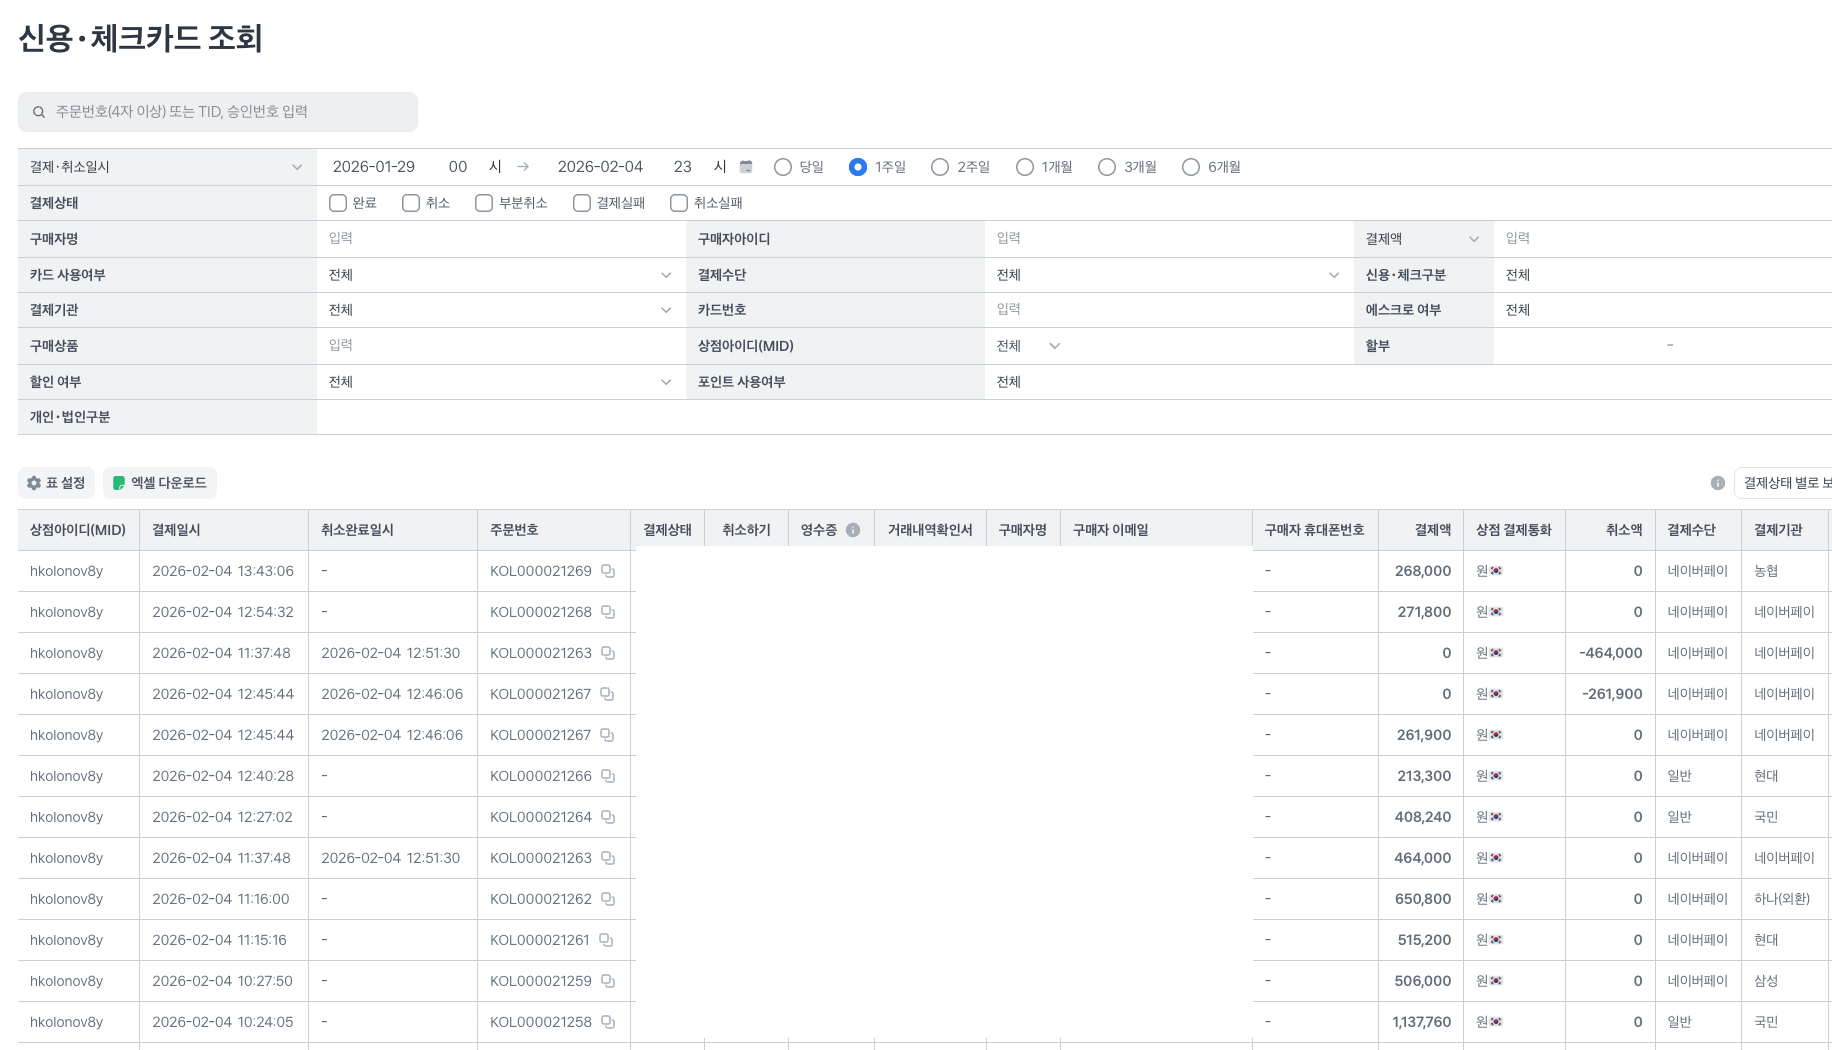Copy order number KOL000021264
The image size is (1832, 1050).
[x=608, y=817]
